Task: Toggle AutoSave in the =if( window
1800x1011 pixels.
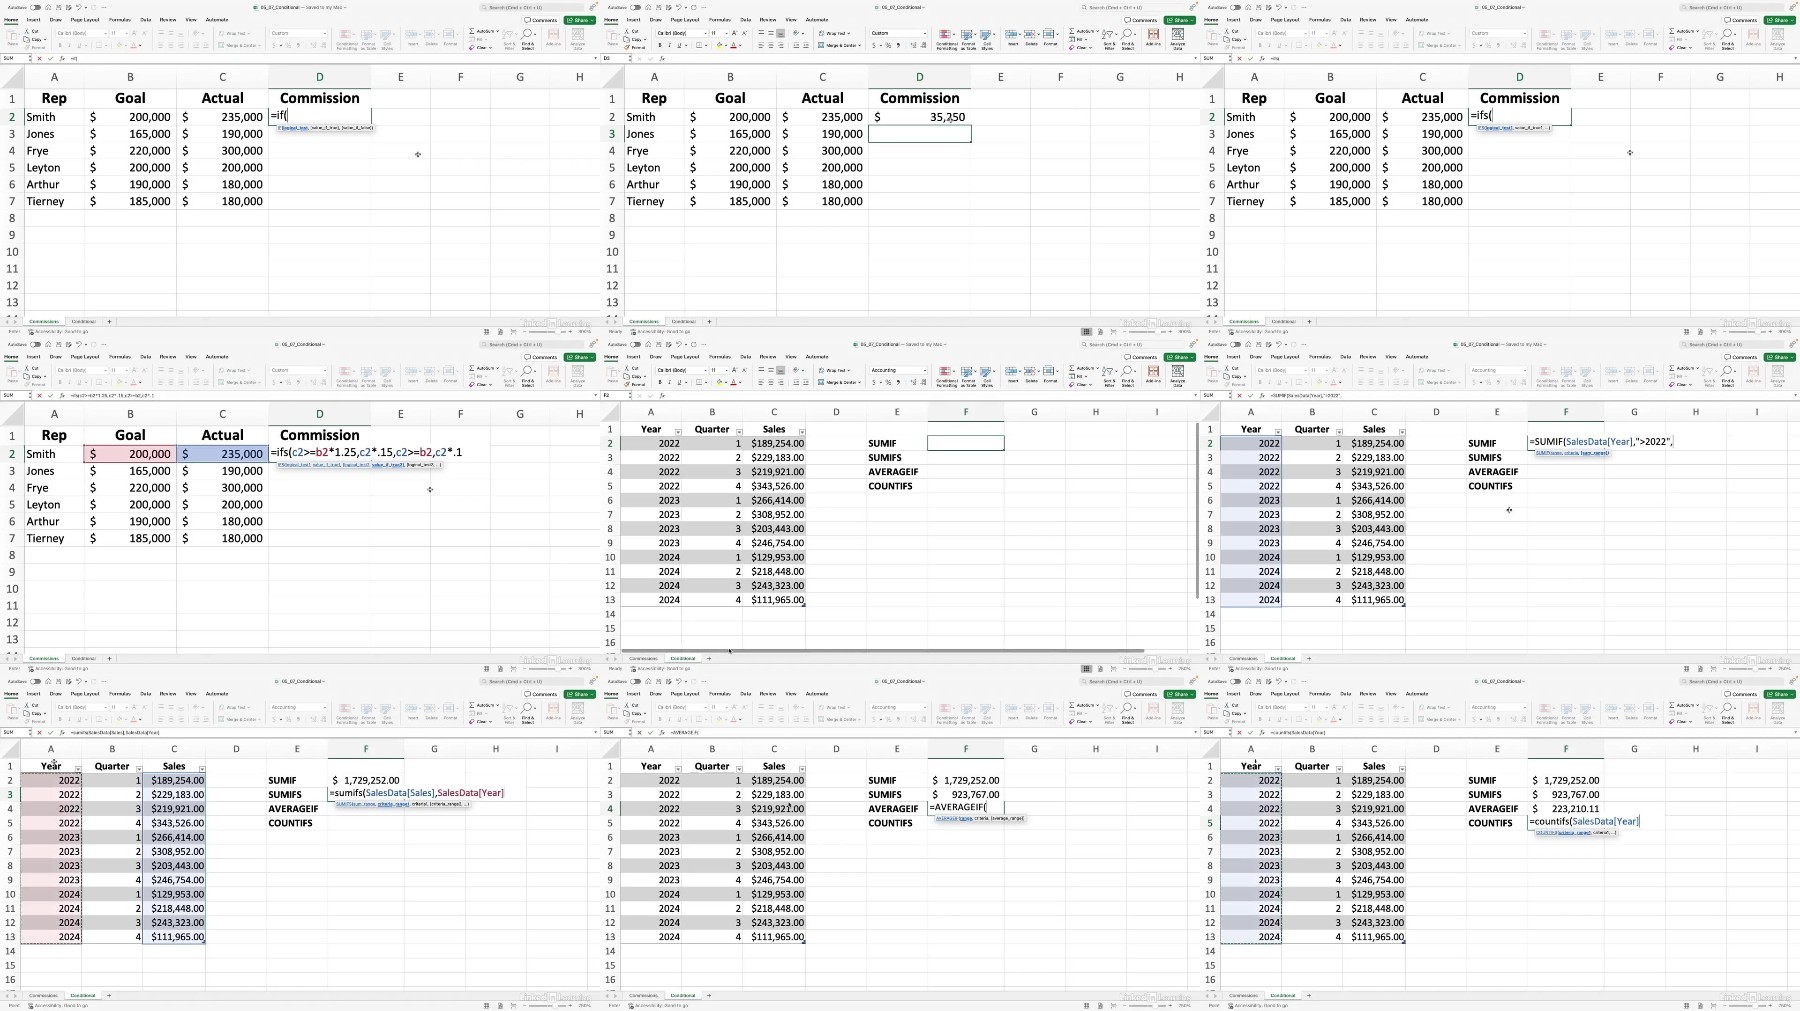Action: (35, 7)
